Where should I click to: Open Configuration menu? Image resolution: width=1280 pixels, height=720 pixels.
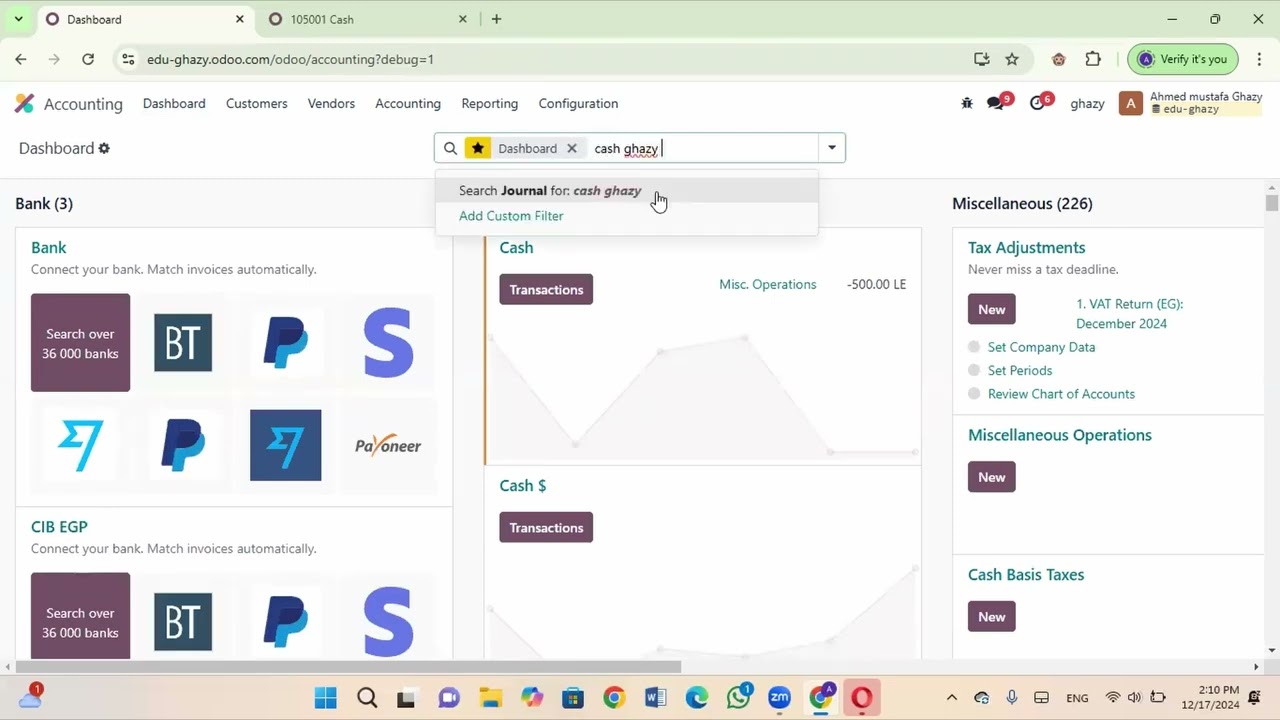coord(578,103)
